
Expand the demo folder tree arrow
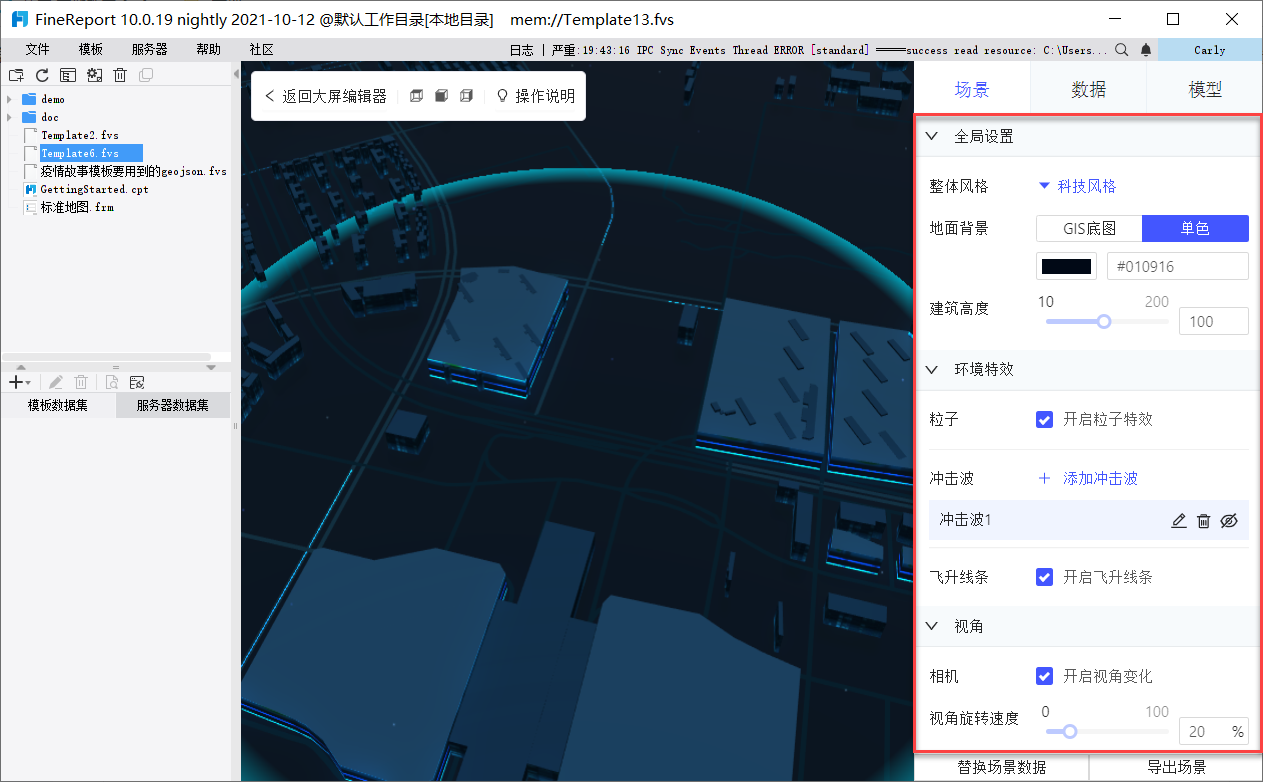pos(9,99)
